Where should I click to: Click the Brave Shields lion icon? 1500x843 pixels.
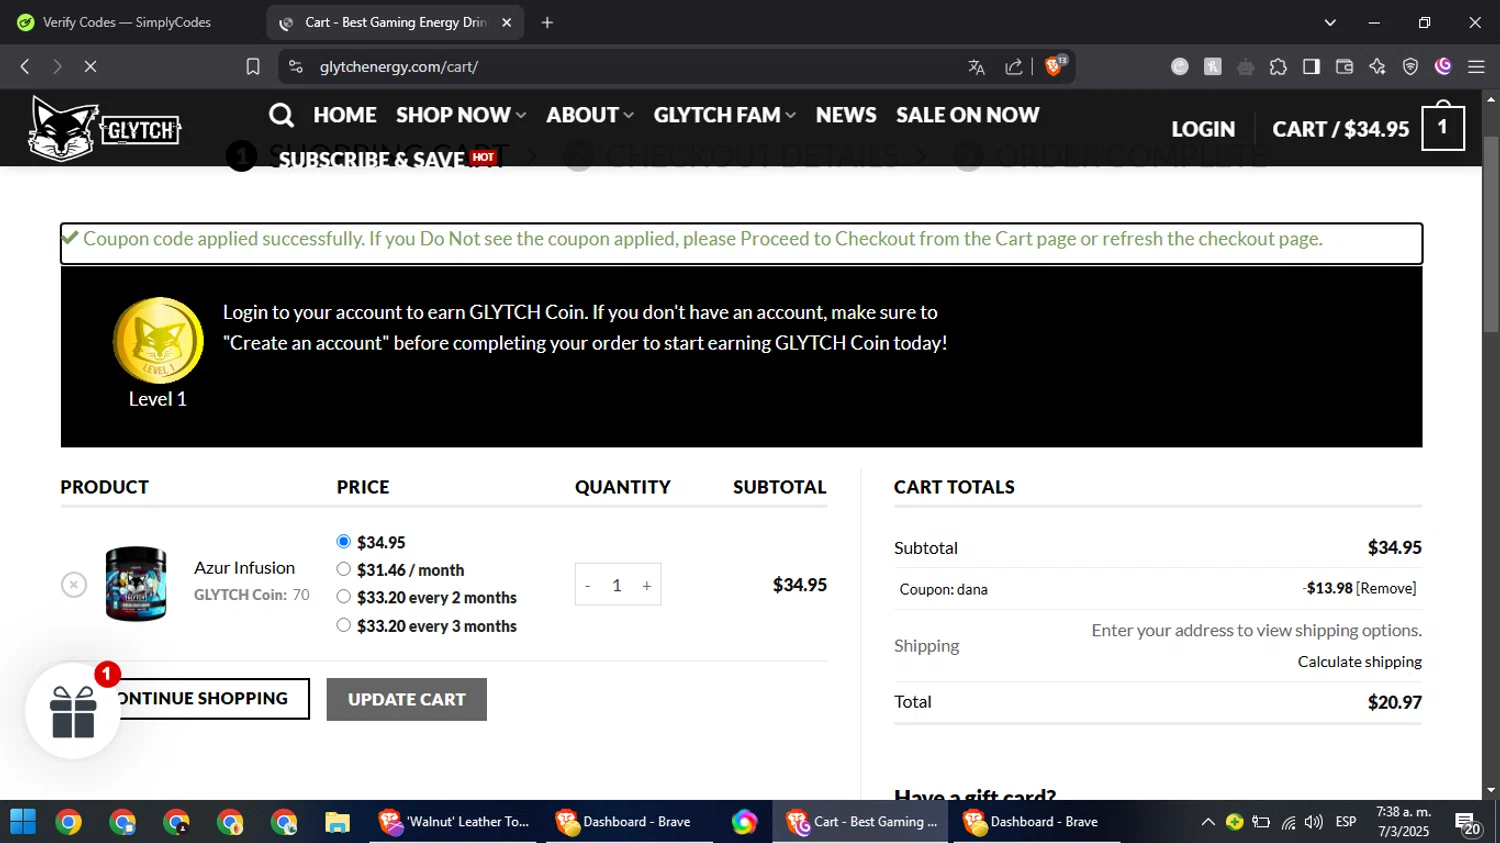(x=1054, y=66)
